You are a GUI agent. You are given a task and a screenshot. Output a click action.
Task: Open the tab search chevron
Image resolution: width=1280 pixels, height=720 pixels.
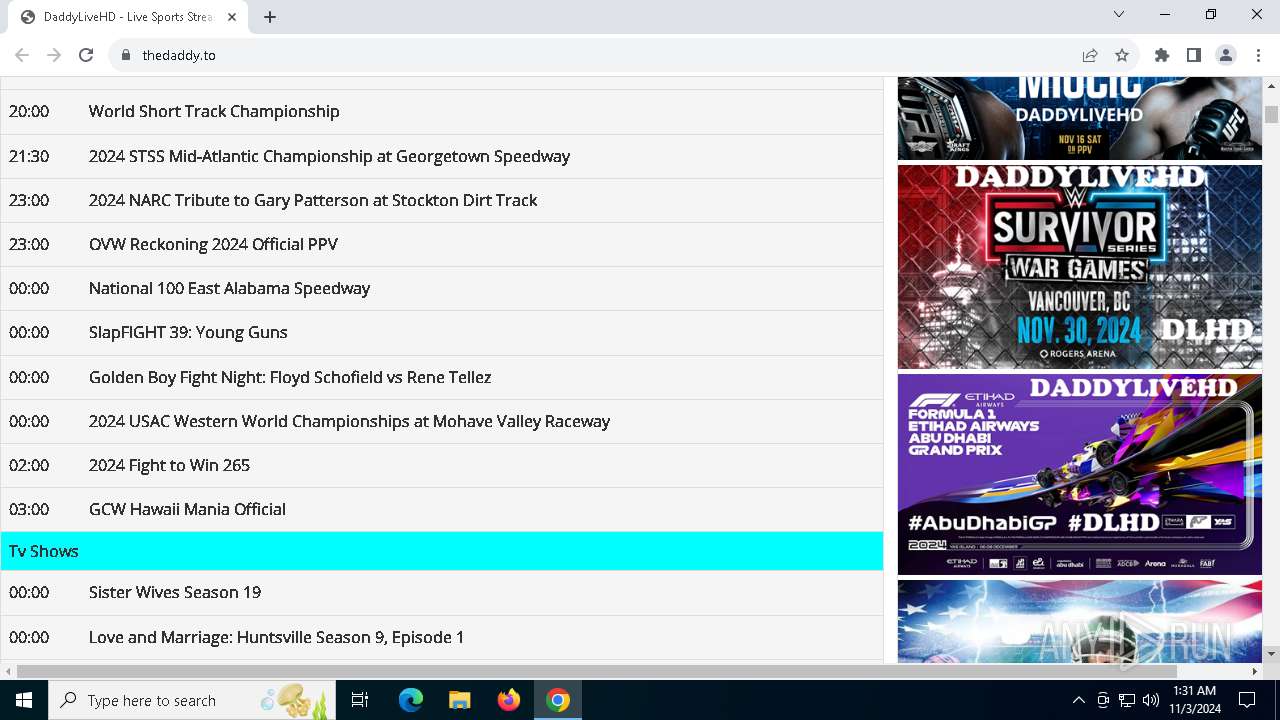(1119, 14)
